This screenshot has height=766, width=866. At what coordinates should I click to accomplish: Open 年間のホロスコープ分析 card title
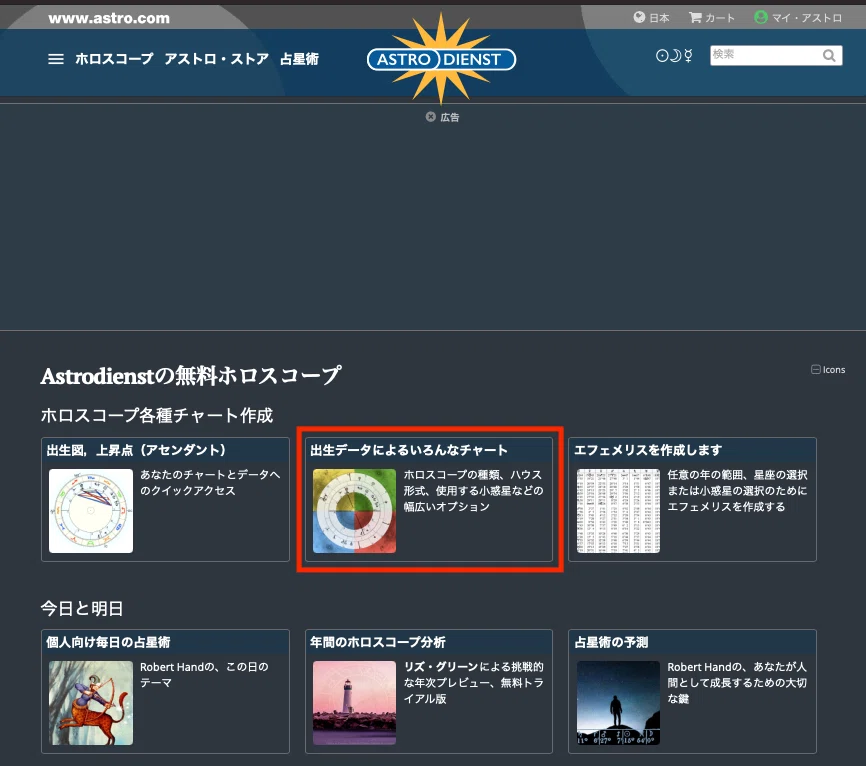coord(378,642)
